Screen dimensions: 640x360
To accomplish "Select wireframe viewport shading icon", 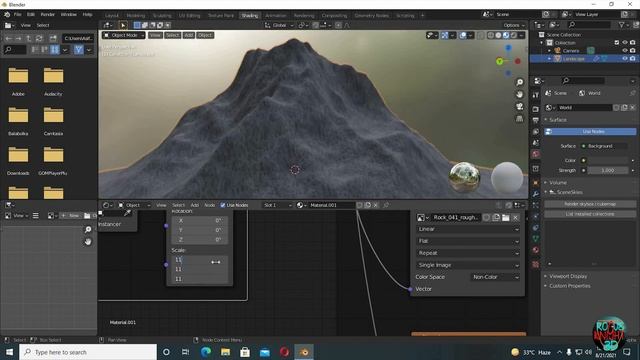I will tap(491, 36).
